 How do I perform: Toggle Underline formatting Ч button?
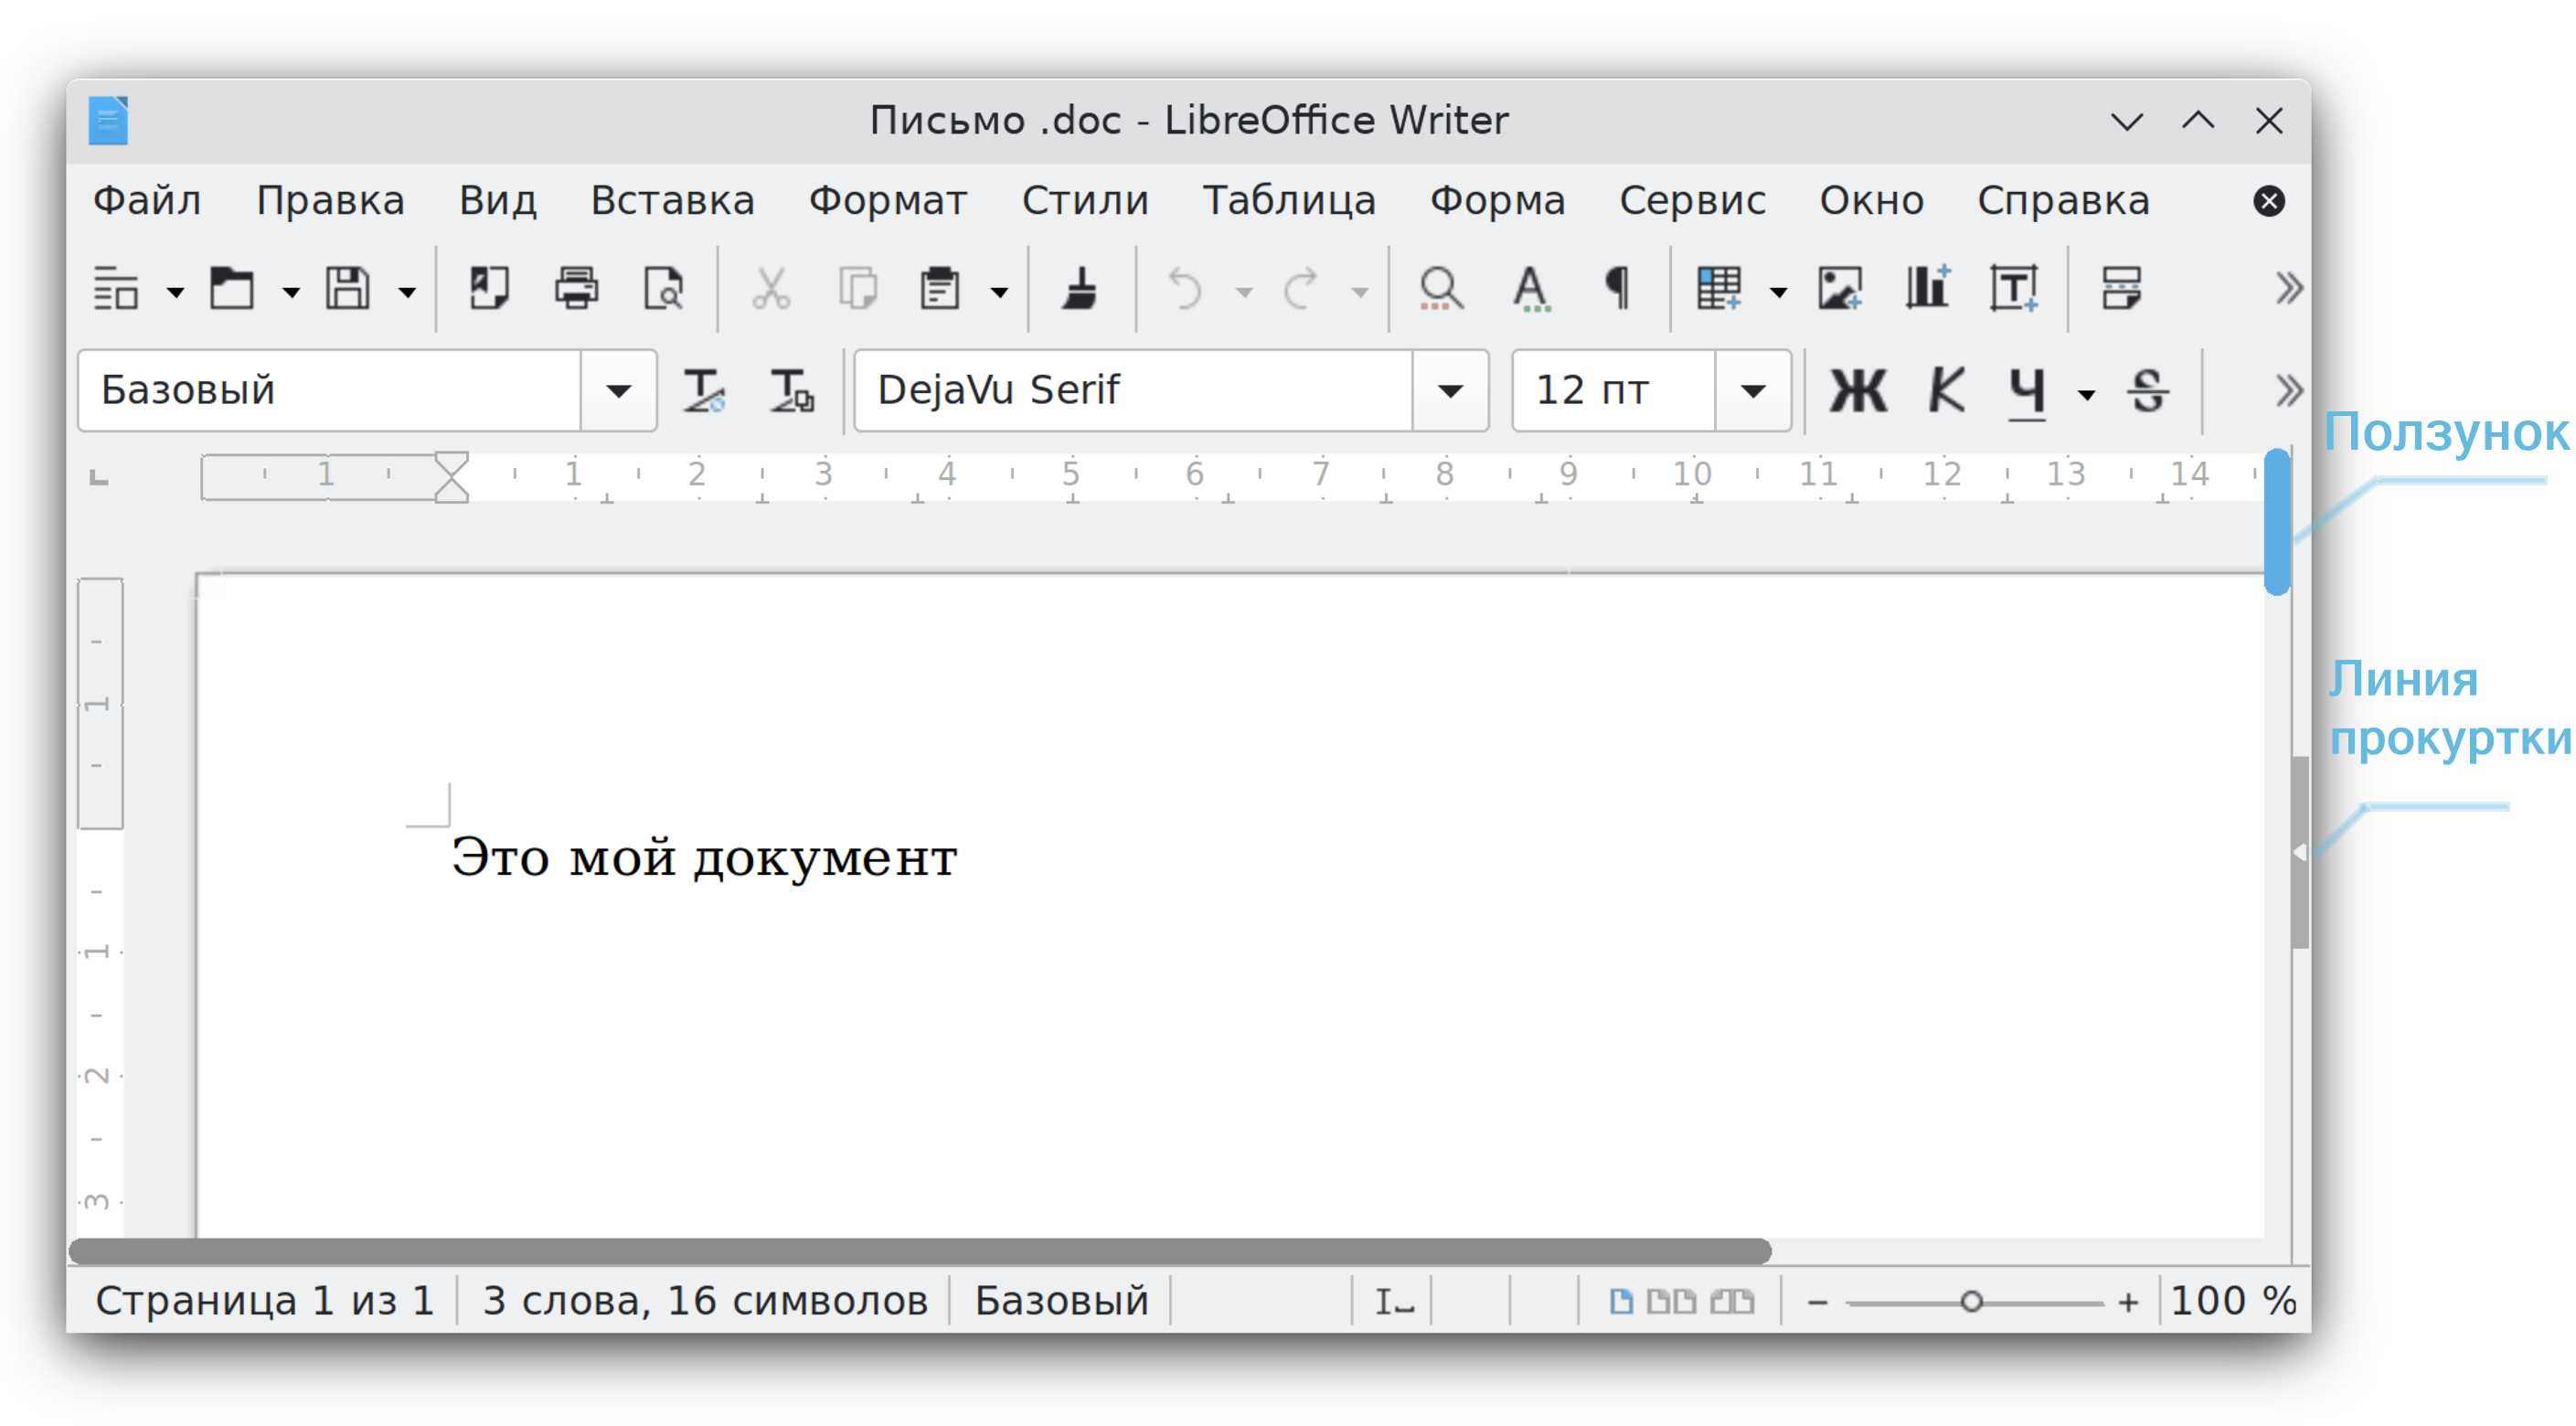click(x=2027, y=393)
